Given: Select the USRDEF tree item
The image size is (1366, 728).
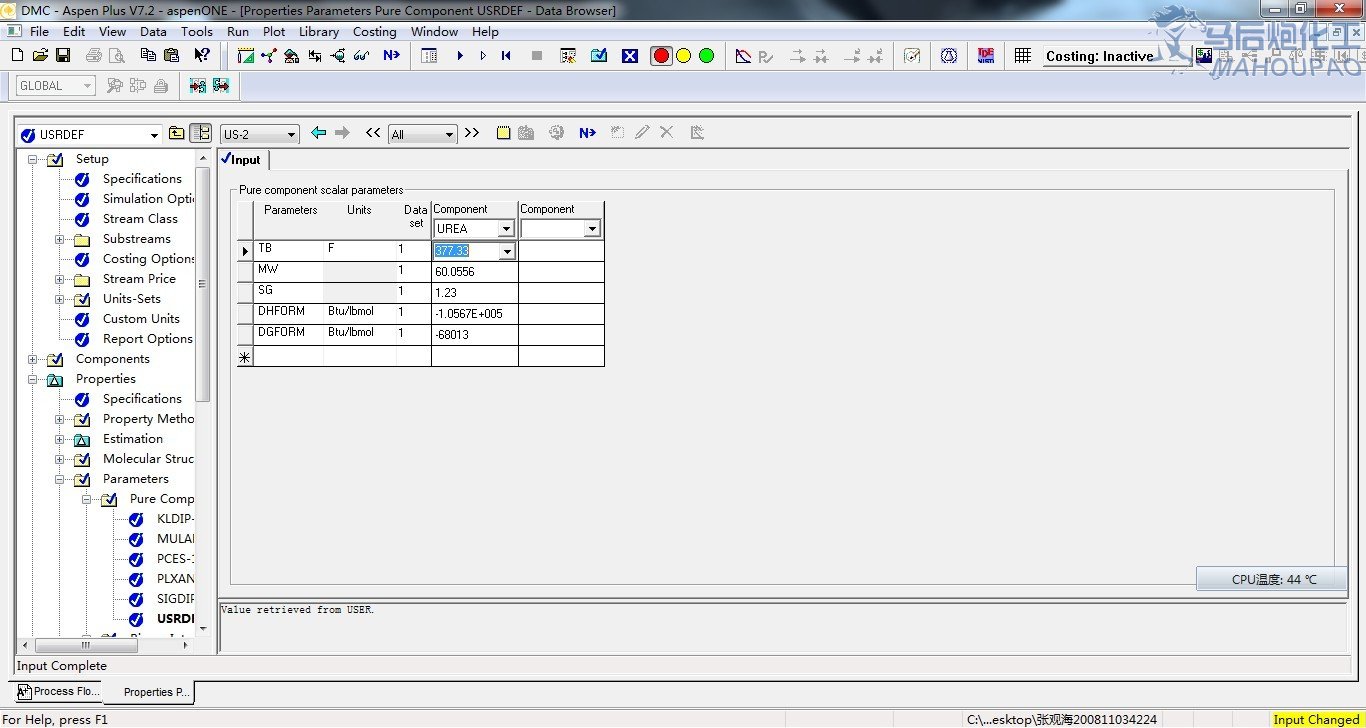Looking at the screenshot, I should coord(175,619).
